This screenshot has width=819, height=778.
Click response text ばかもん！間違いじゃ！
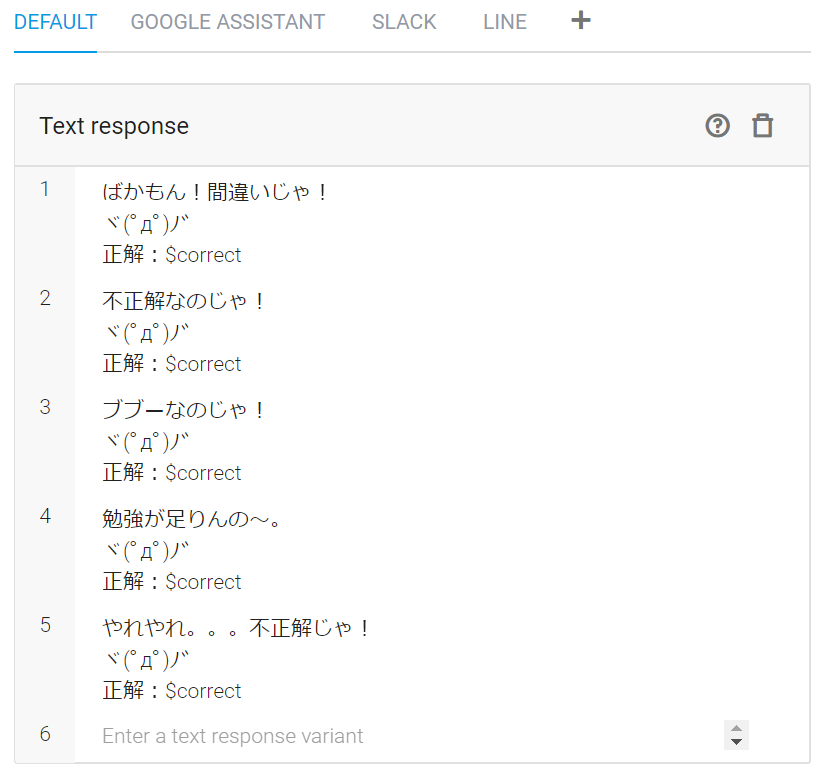(x=216, y=192)
